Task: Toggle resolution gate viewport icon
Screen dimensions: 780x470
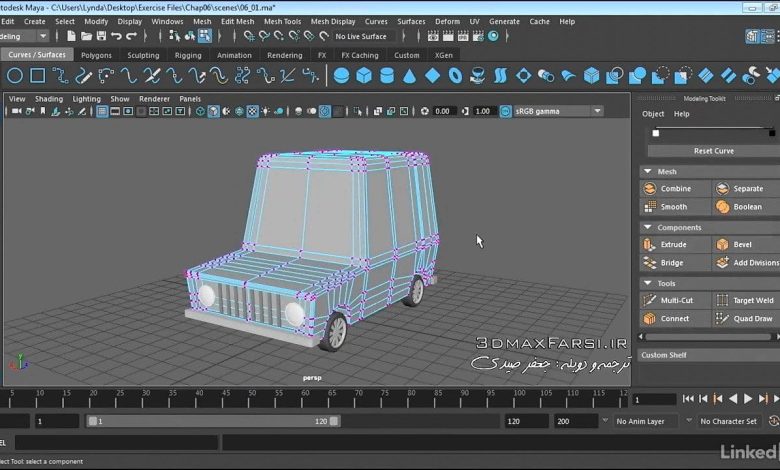Action: pos(128,111)
